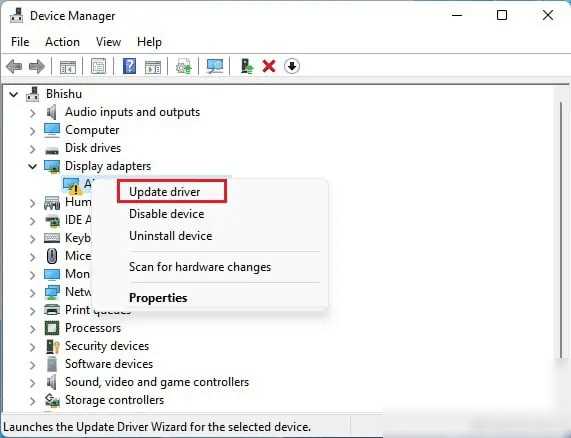
Task: Click the Storage controllers icon
Action: [x=52, y=400]
